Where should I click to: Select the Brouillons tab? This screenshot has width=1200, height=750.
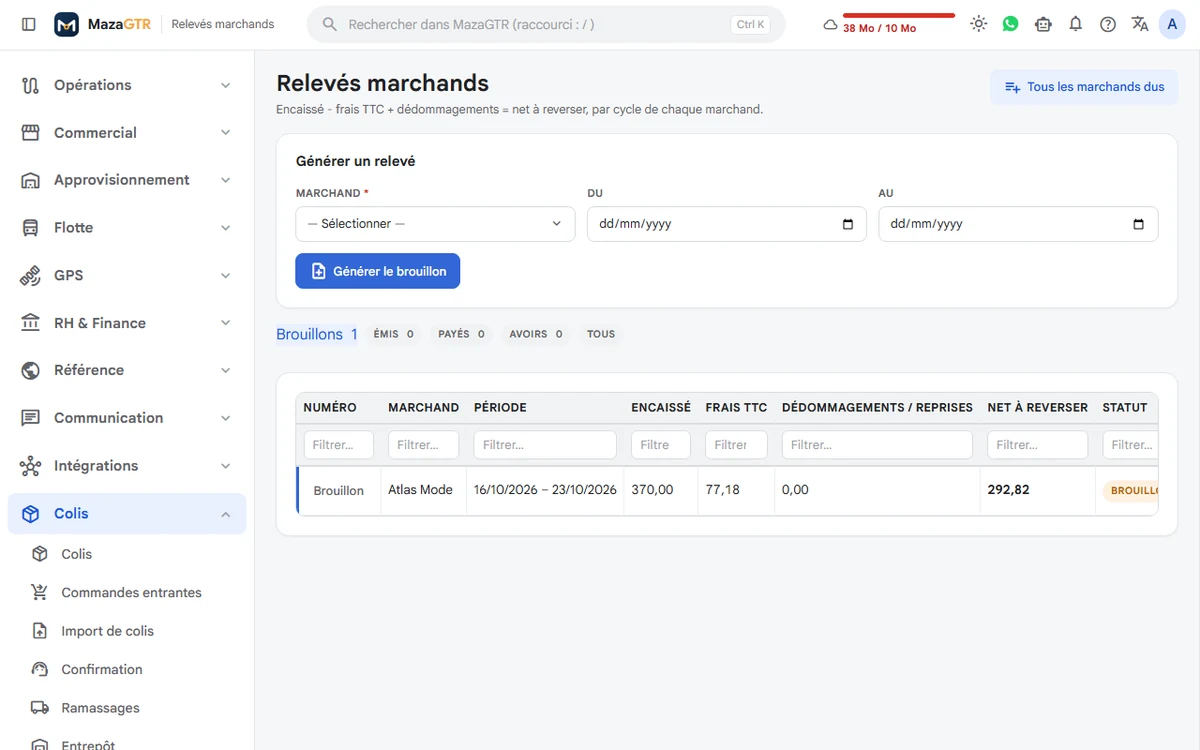(317, 334)
